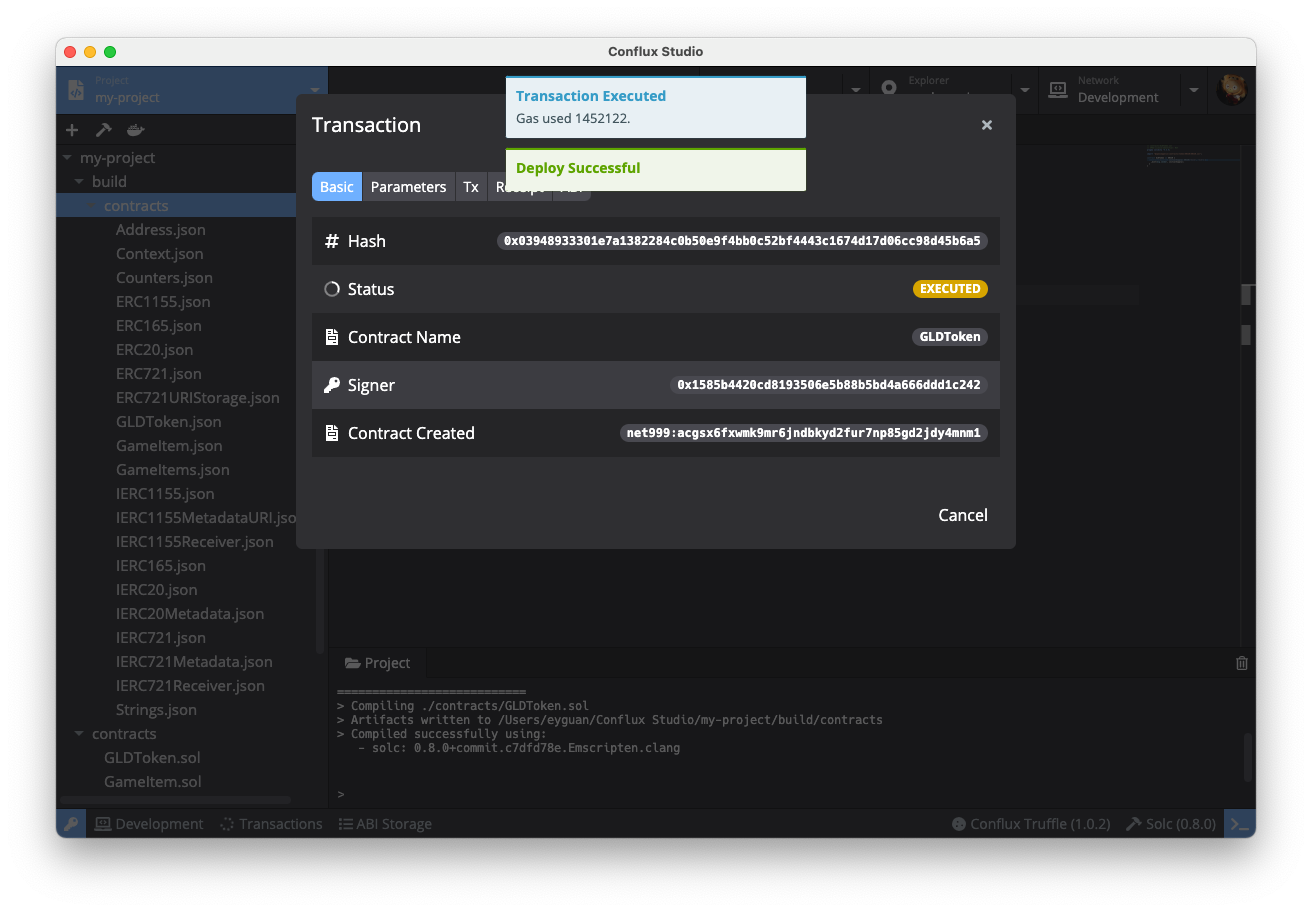Click the document icon beside Contract Name
1312x912 pixels.
pyautogui.click(x=332, y=337)
